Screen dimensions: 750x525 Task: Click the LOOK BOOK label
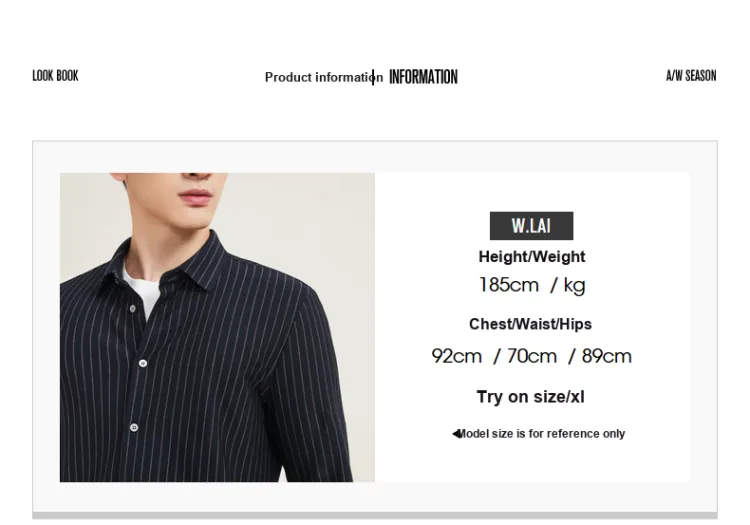(x=55, y=76)
